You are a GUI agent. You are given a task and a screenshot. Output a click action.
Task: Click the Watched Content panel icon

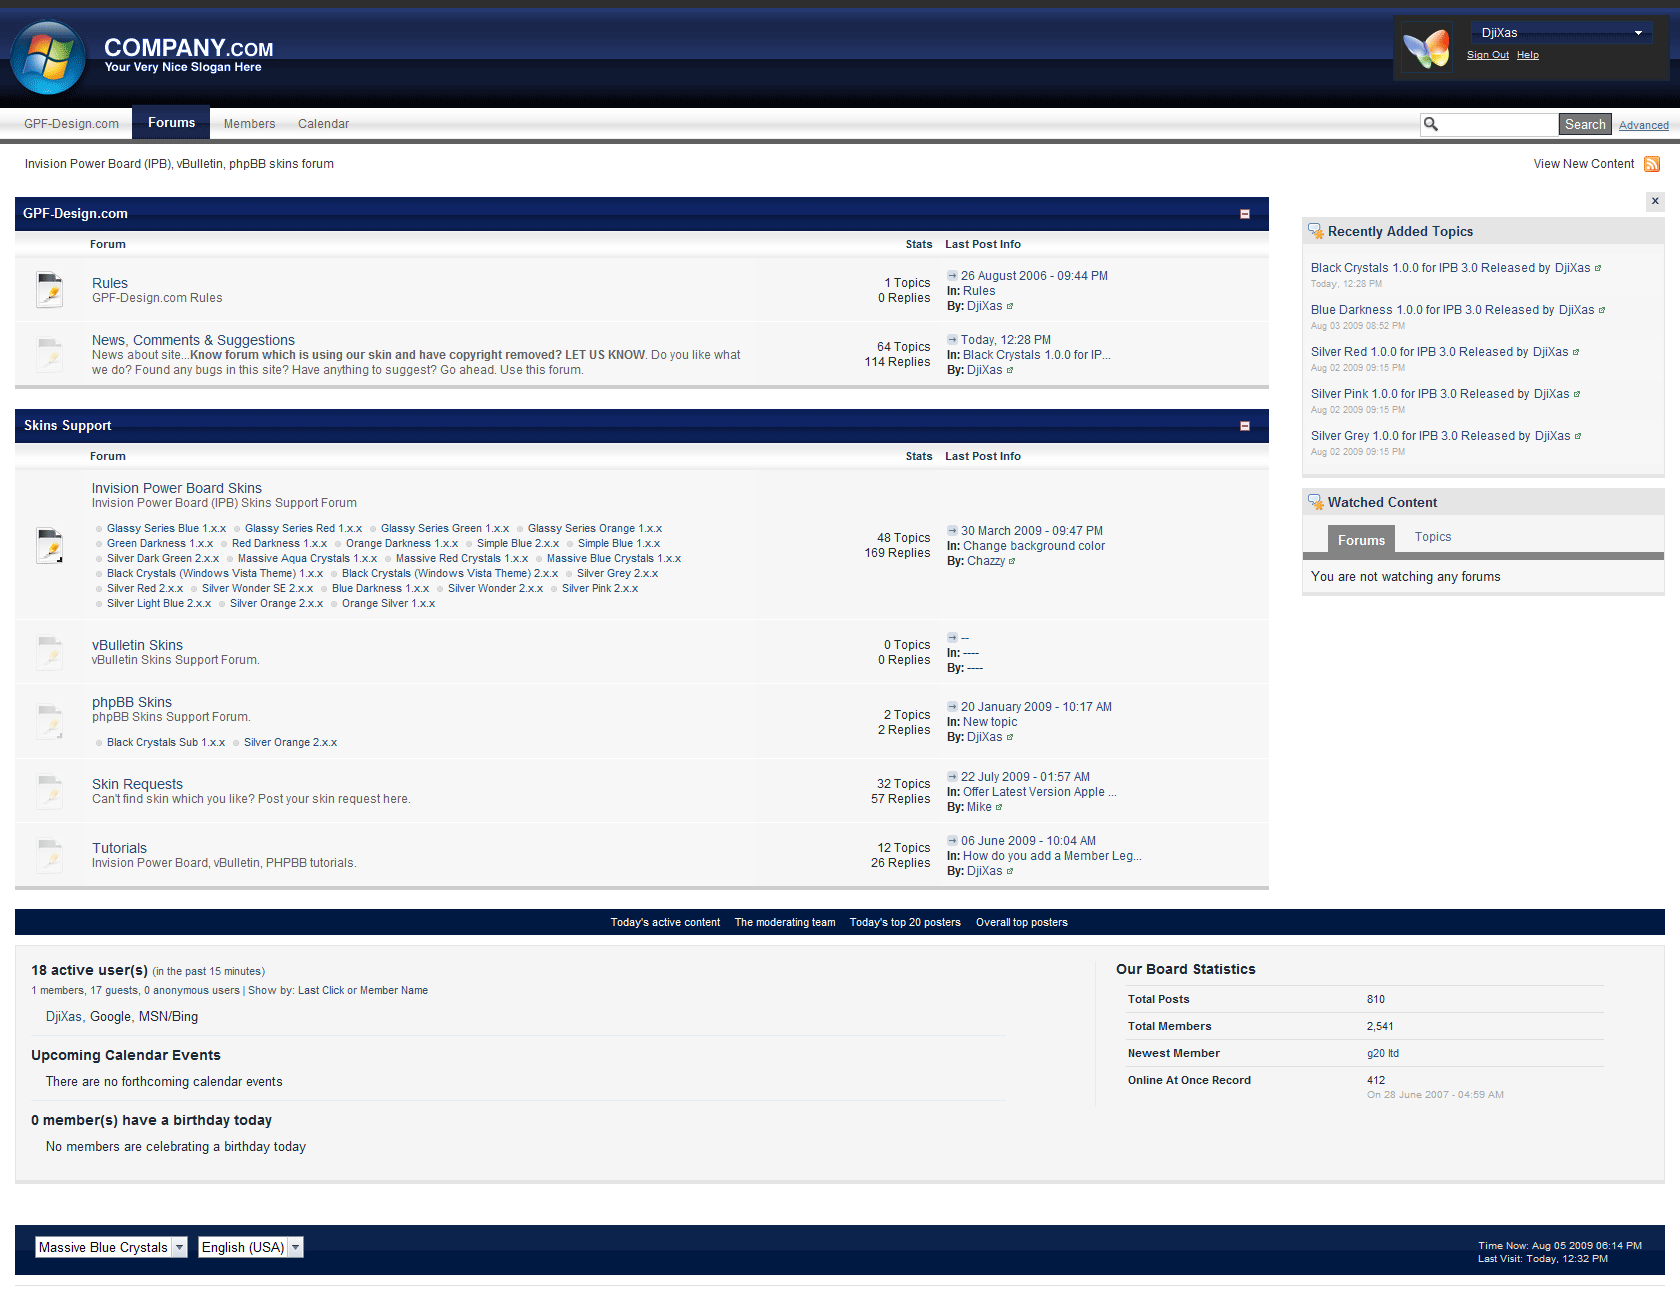click(x=1316, y=502)
